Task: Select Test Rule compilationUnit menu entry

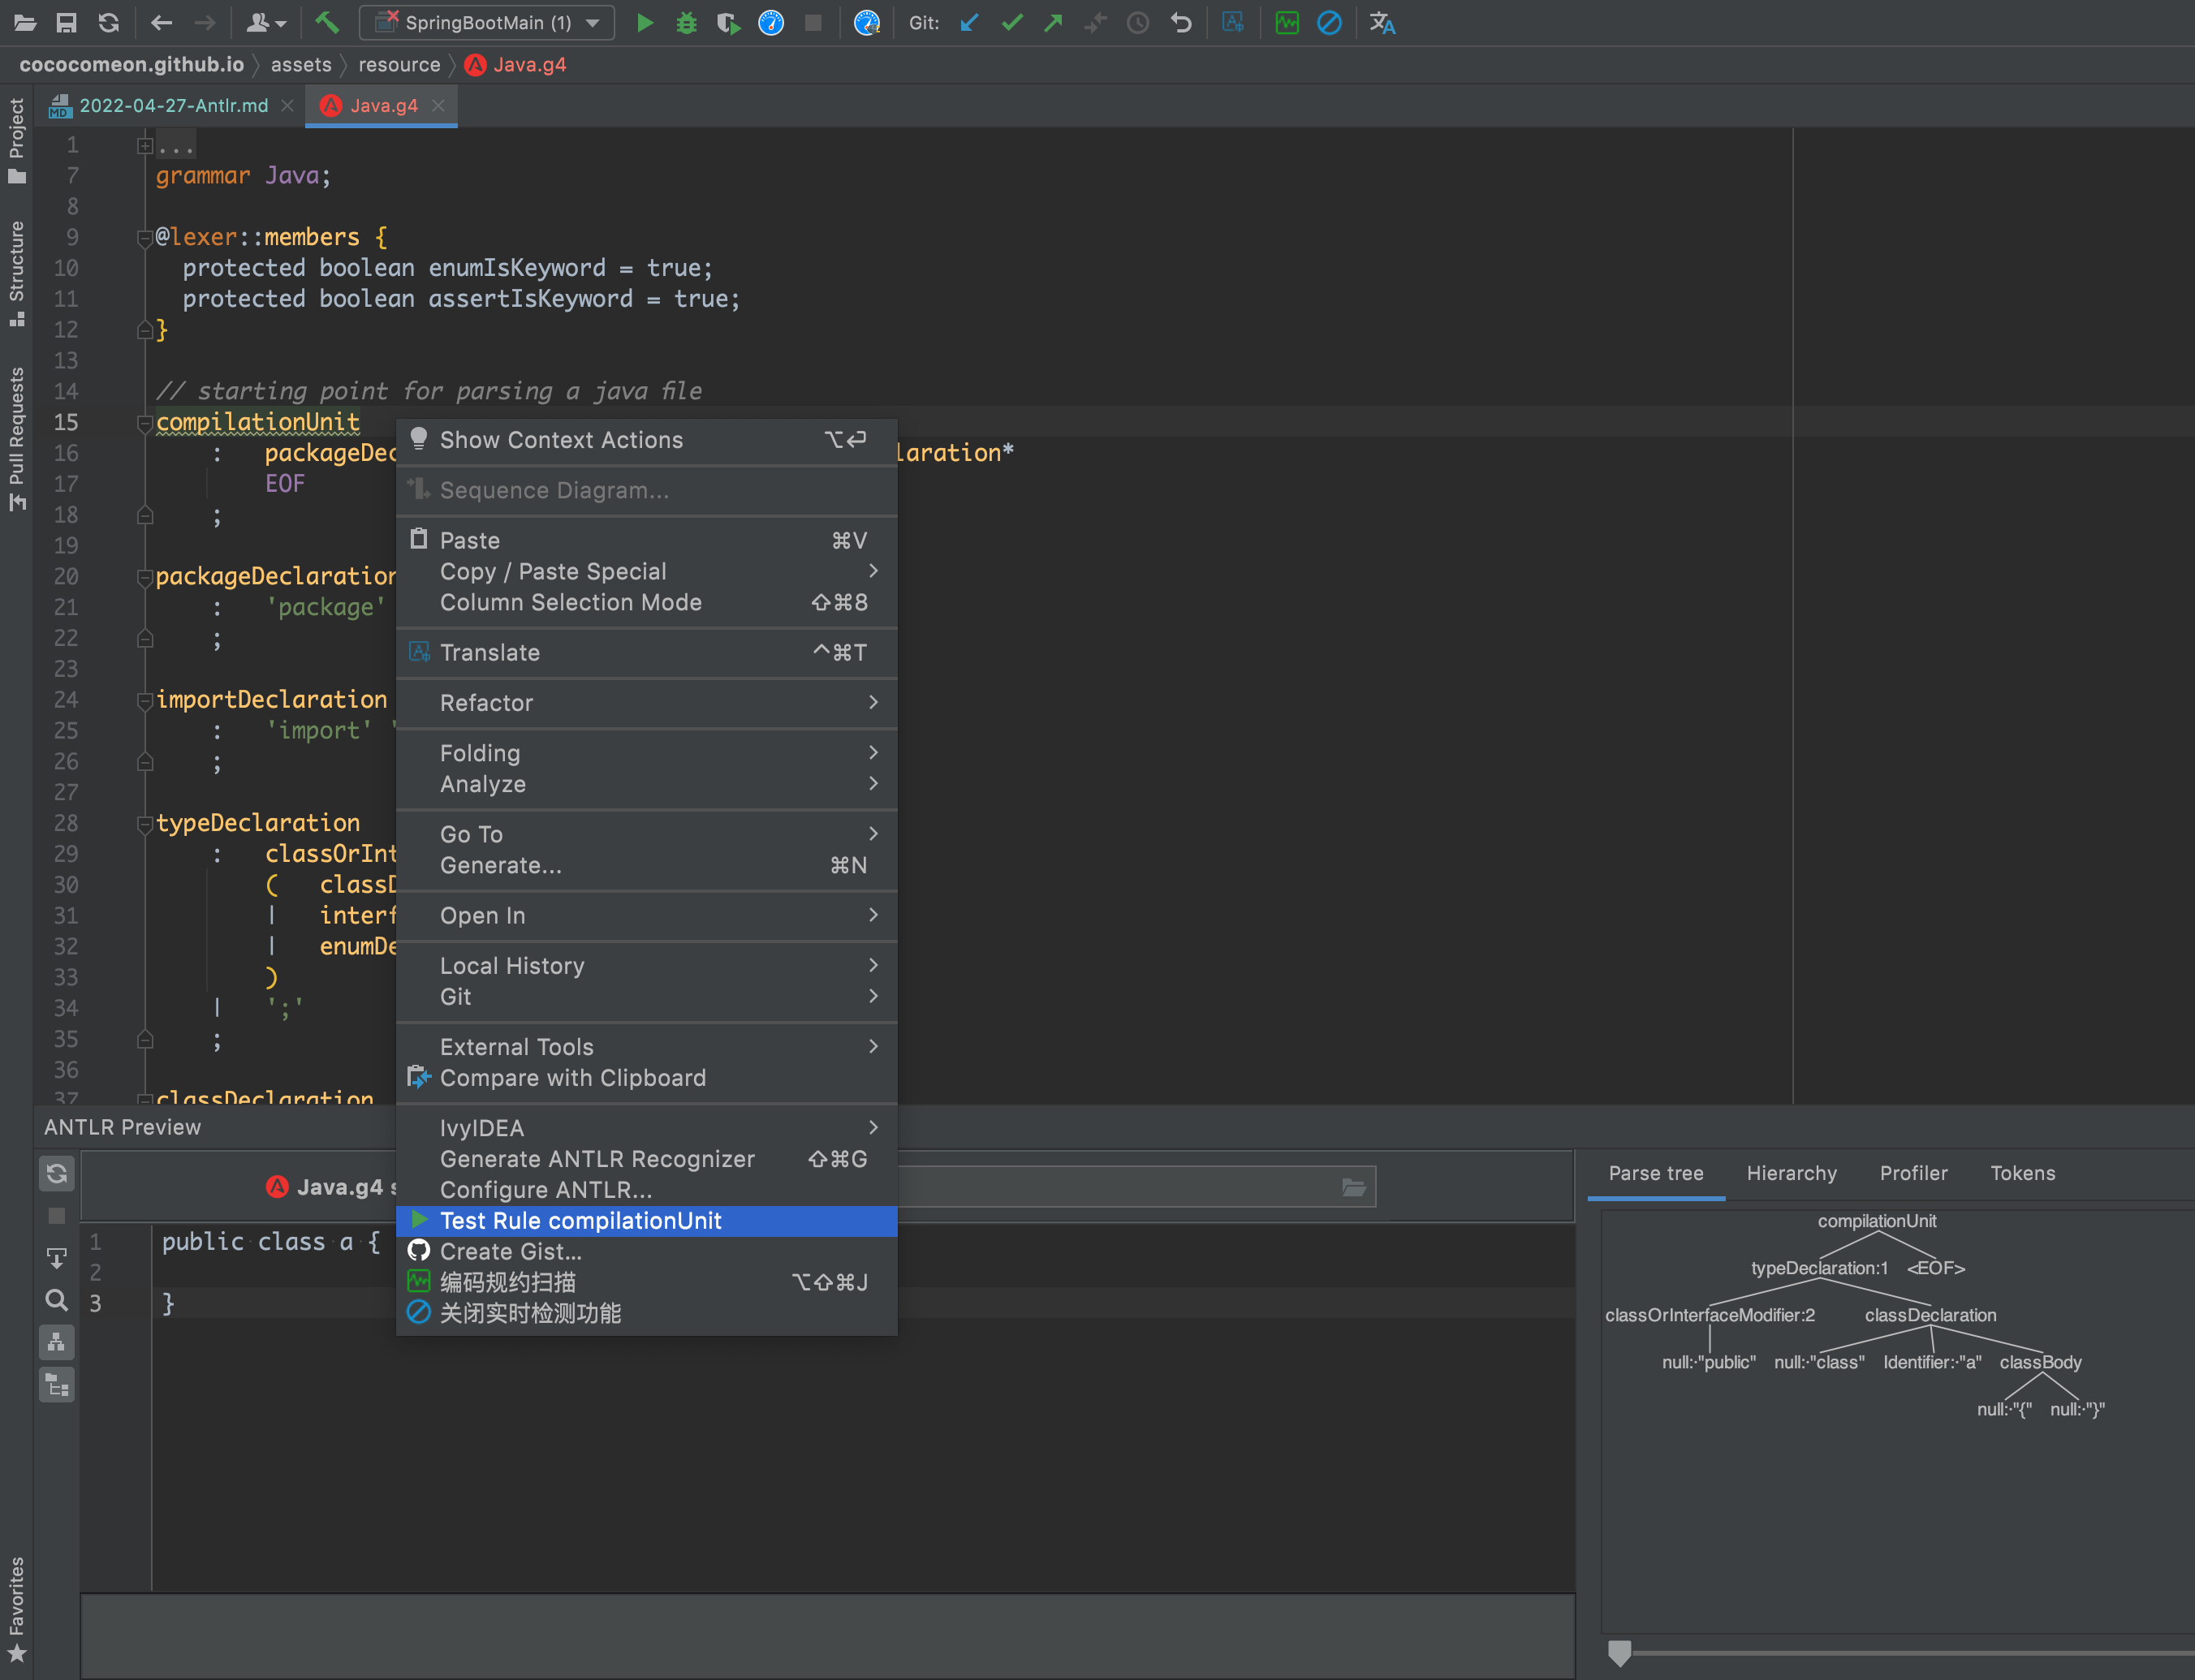Action: 580,1221
